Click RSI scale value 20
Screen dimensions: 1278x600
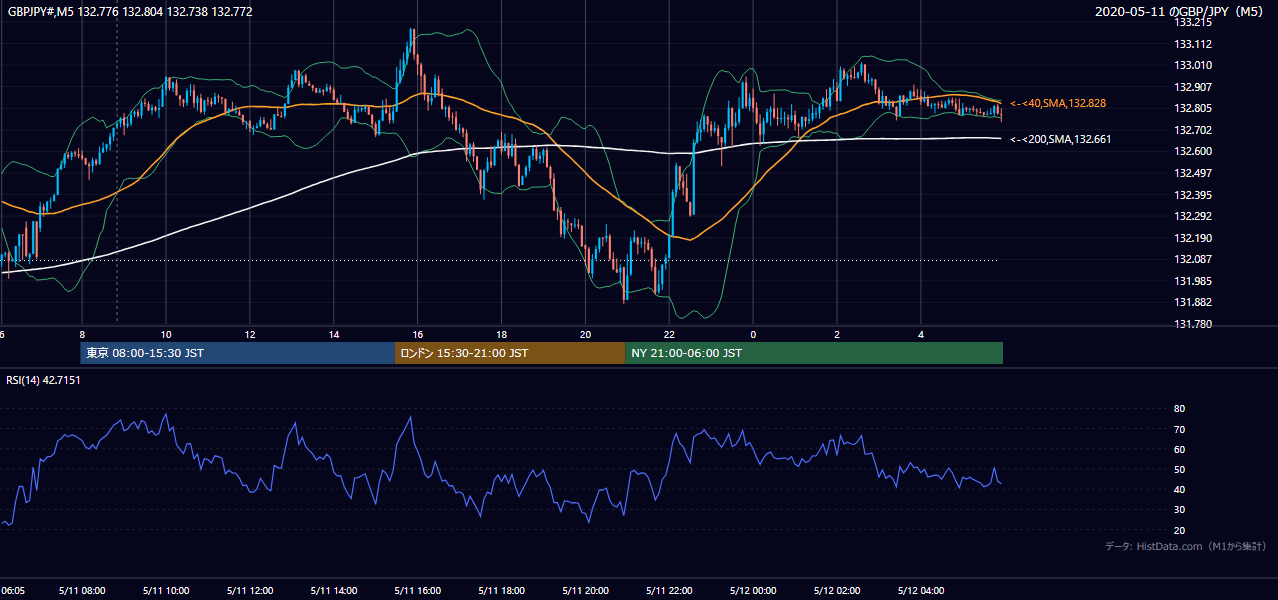pos(1179,530)
